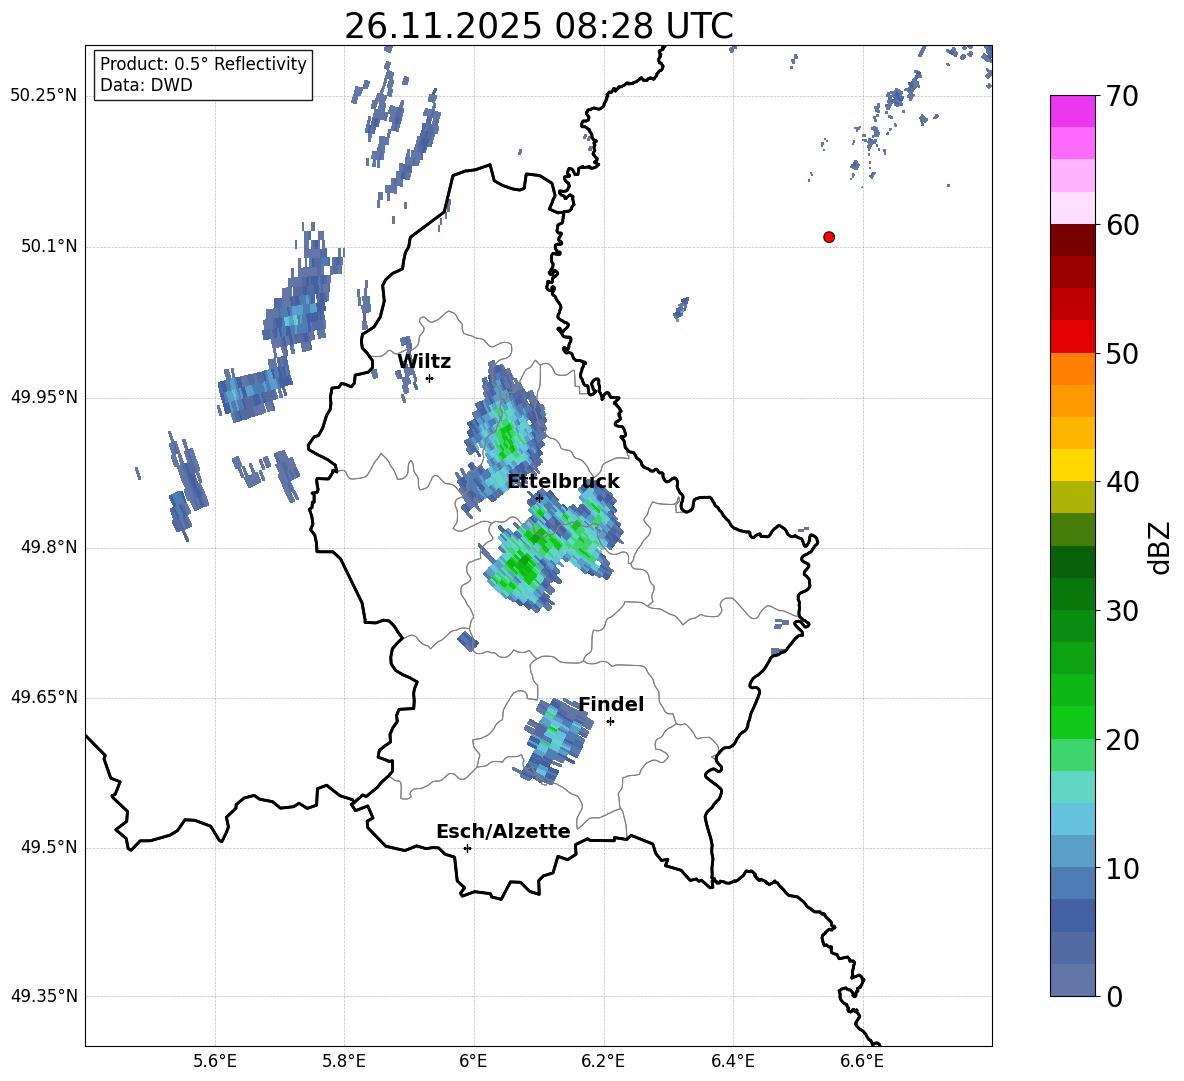
Task: Click the dBZ colorbar axis label
Action: click(x=1160, y=547)
